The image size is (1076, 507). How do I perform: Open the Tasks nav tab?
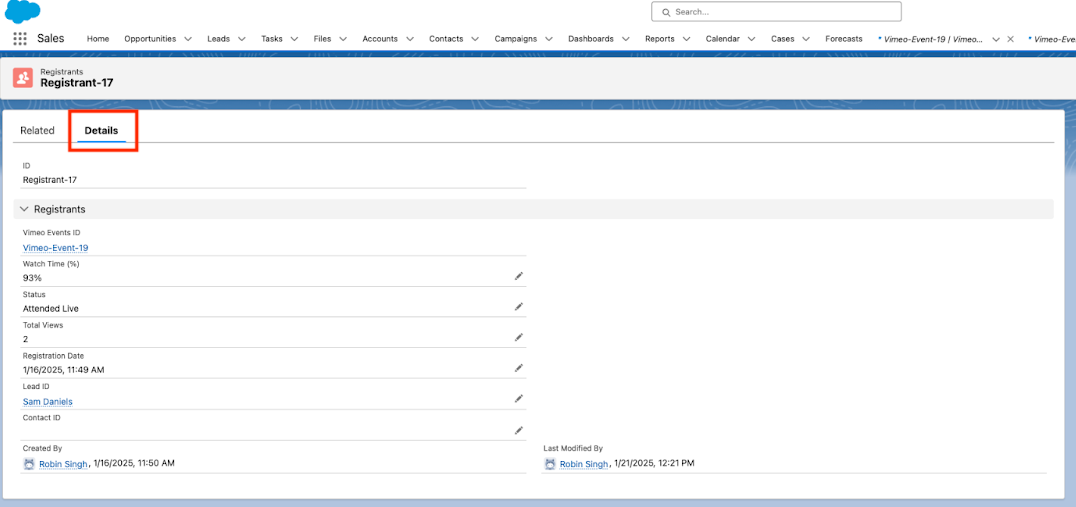pyautogui.click(x=272, y=39)
